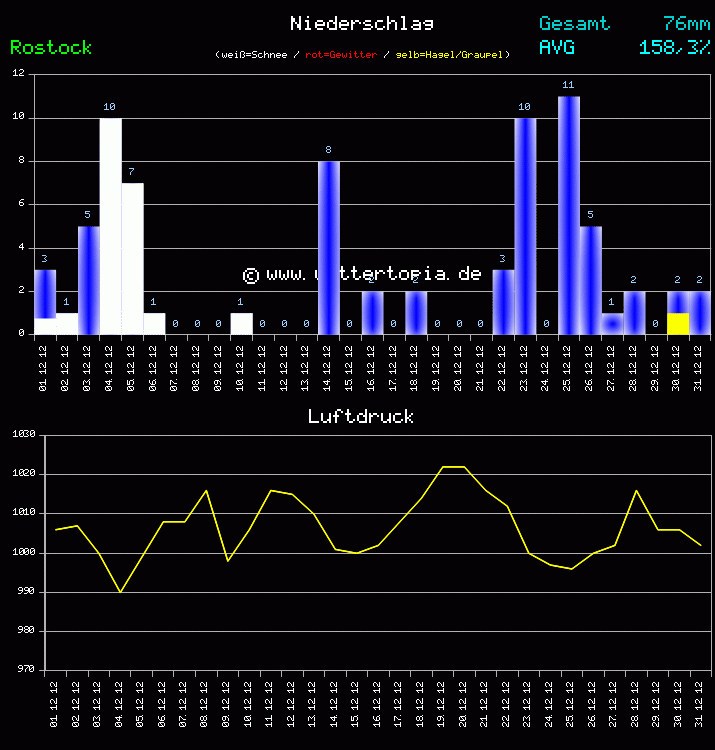Click the white snow bar labeled 10

[x=110, y=226]
